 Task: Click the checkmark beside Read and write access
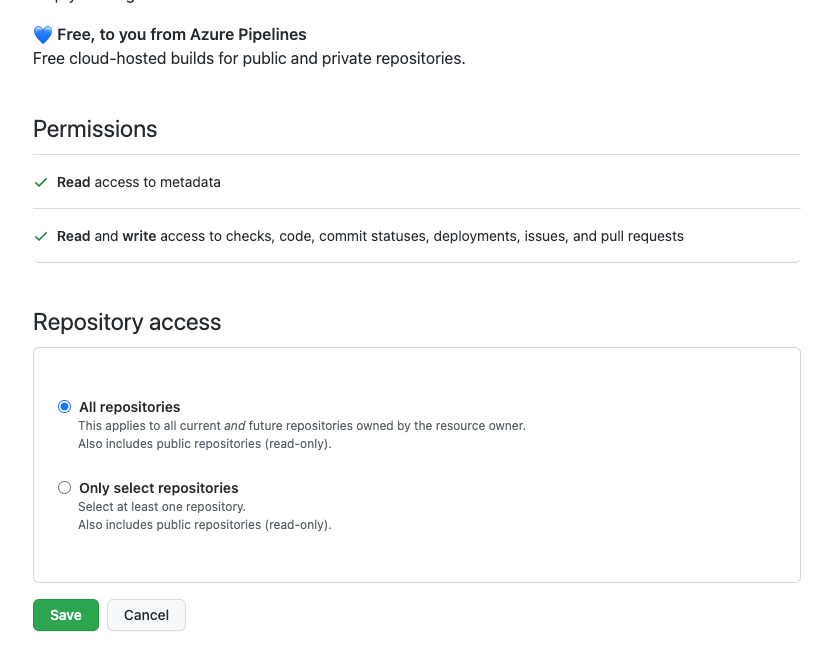pyautogui.click(x=41, y=237)
